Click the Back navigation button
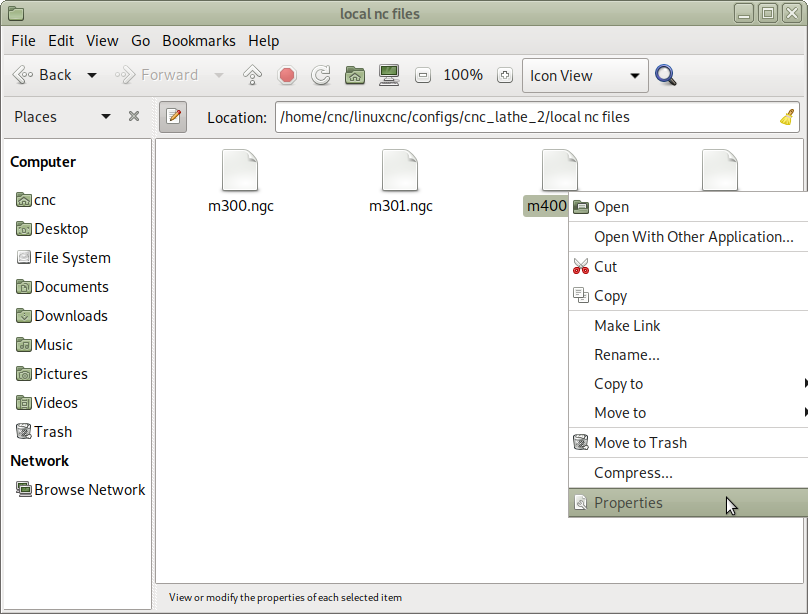808x614 pixels. [x=42, y=75]
